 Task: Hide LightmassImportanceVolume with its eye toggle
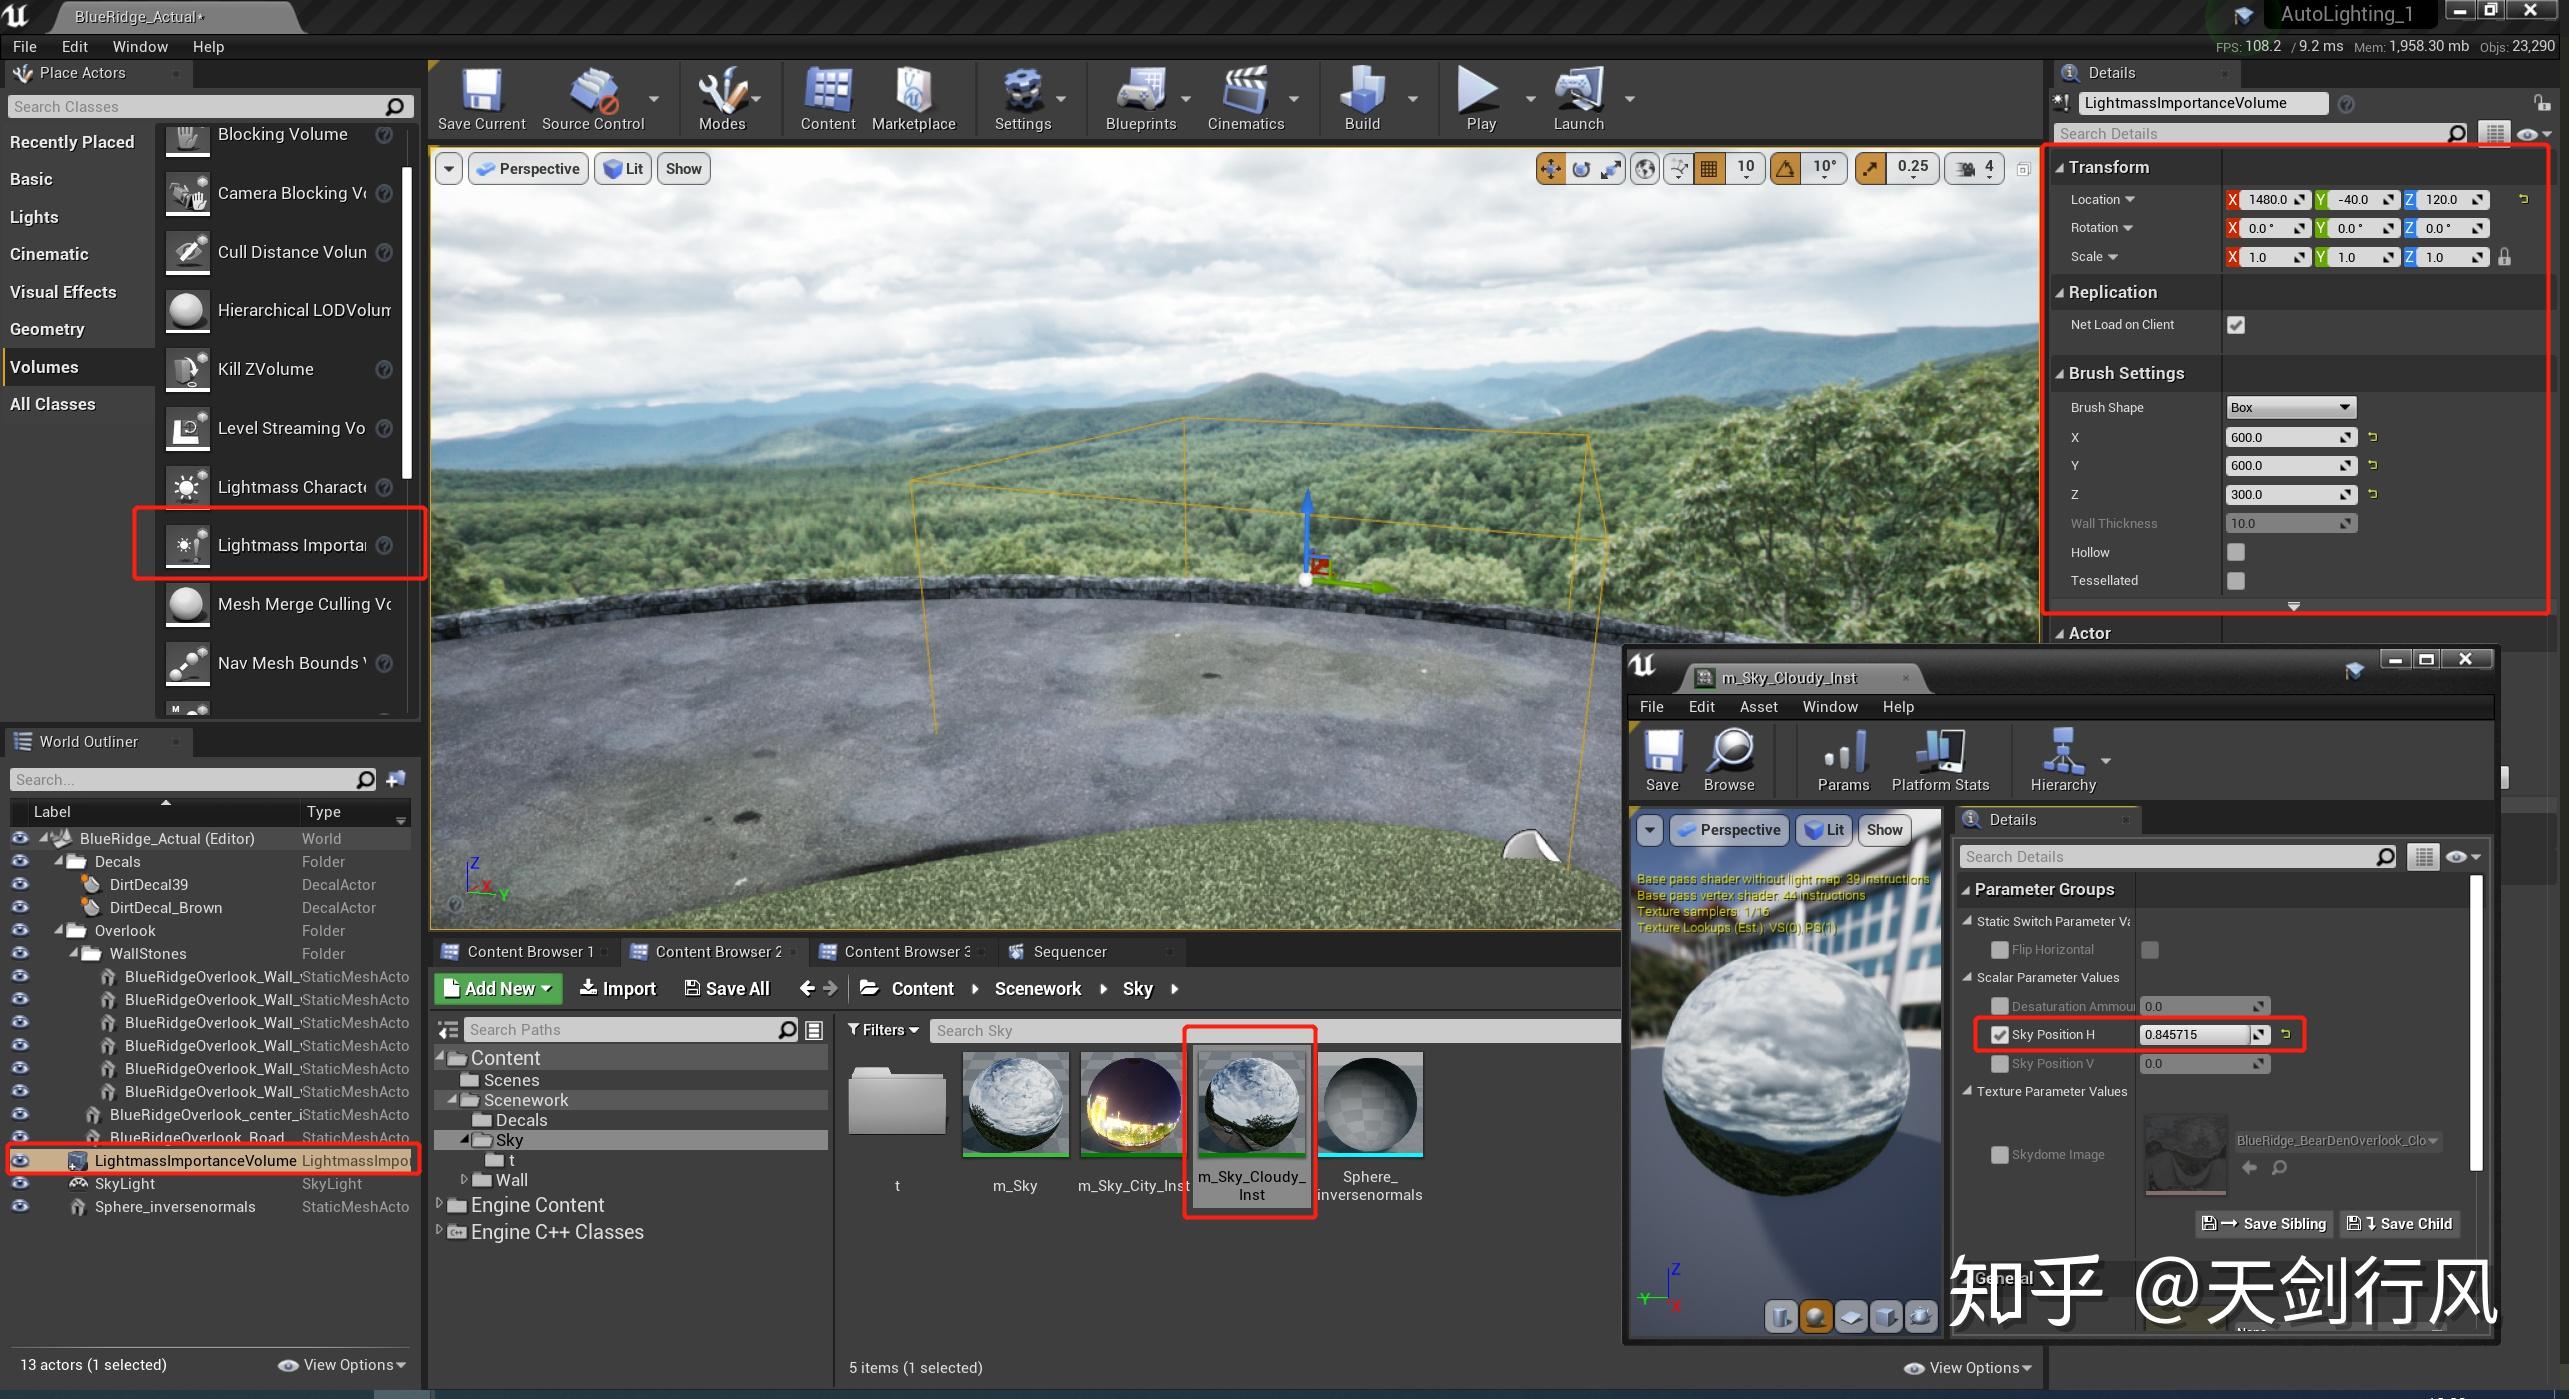point(20,1160)
